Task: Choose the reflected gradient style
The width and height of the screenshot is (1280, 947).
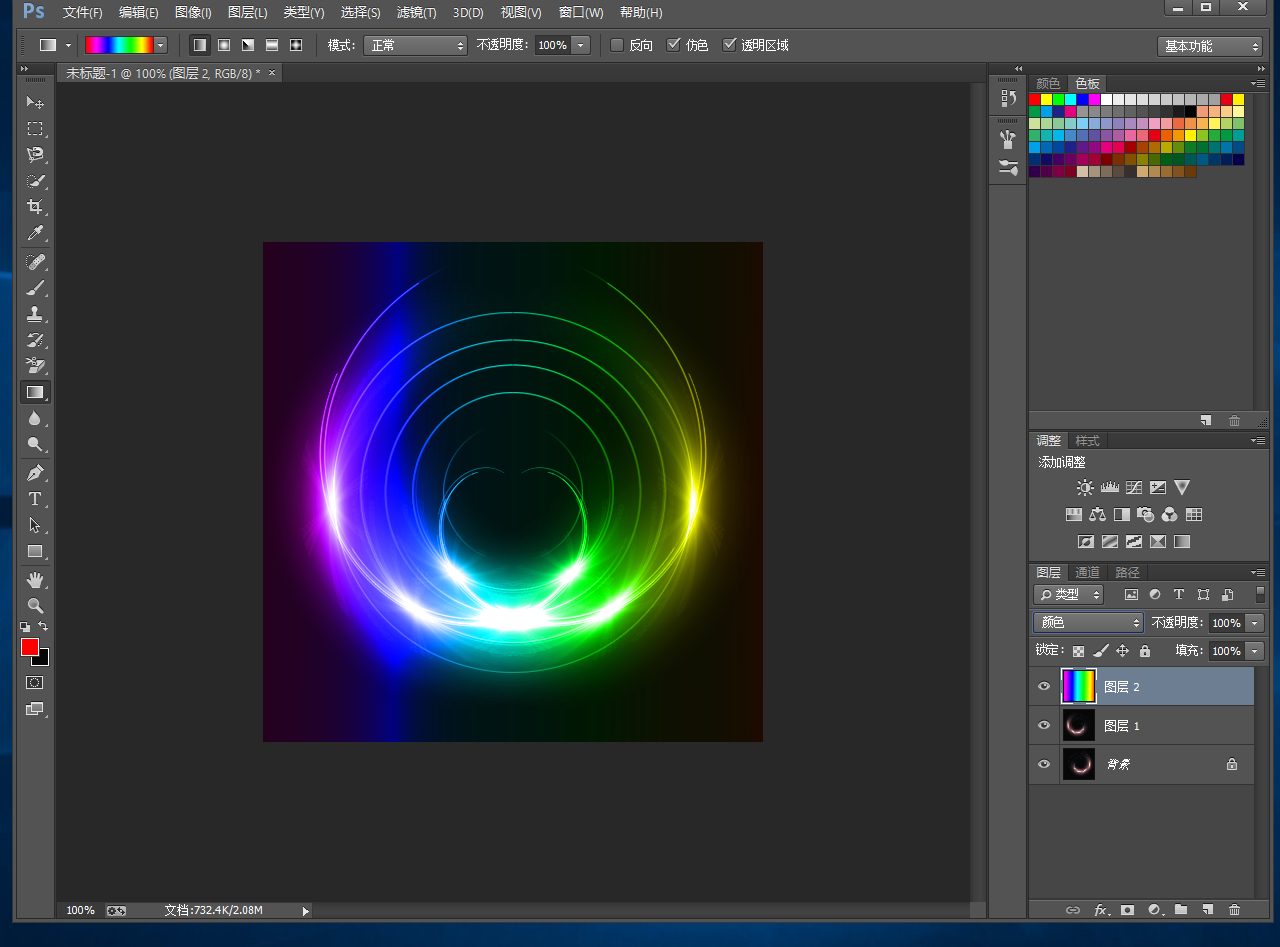Action: pyautogui.click(x=272, y=45)
